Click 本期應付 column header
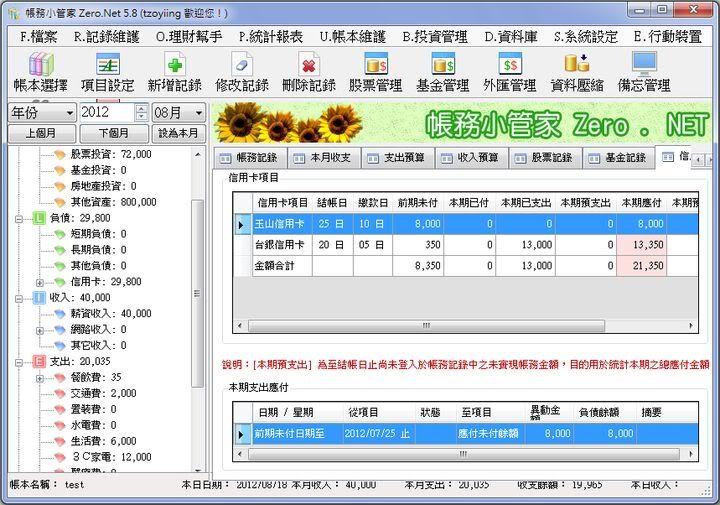Screen dimensions: 720x505 point(641,202)
